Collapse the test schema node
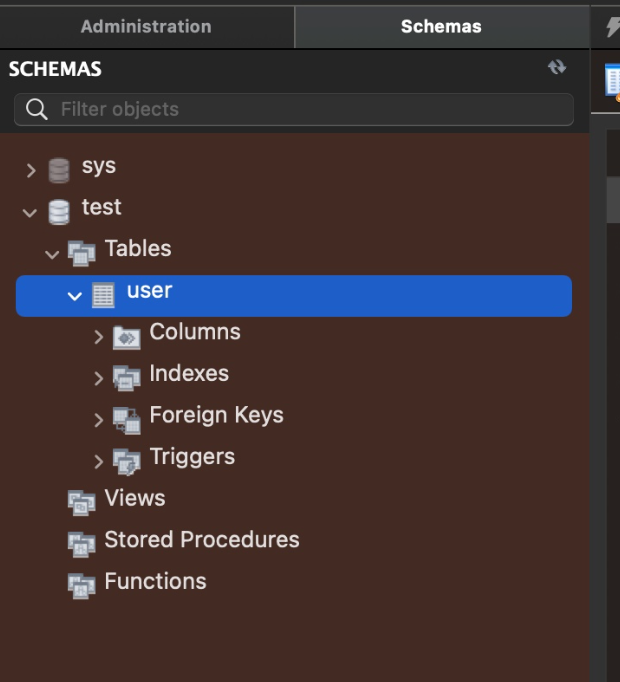The height and width of the screenshot is (682, 620). (x=30, y=212)
